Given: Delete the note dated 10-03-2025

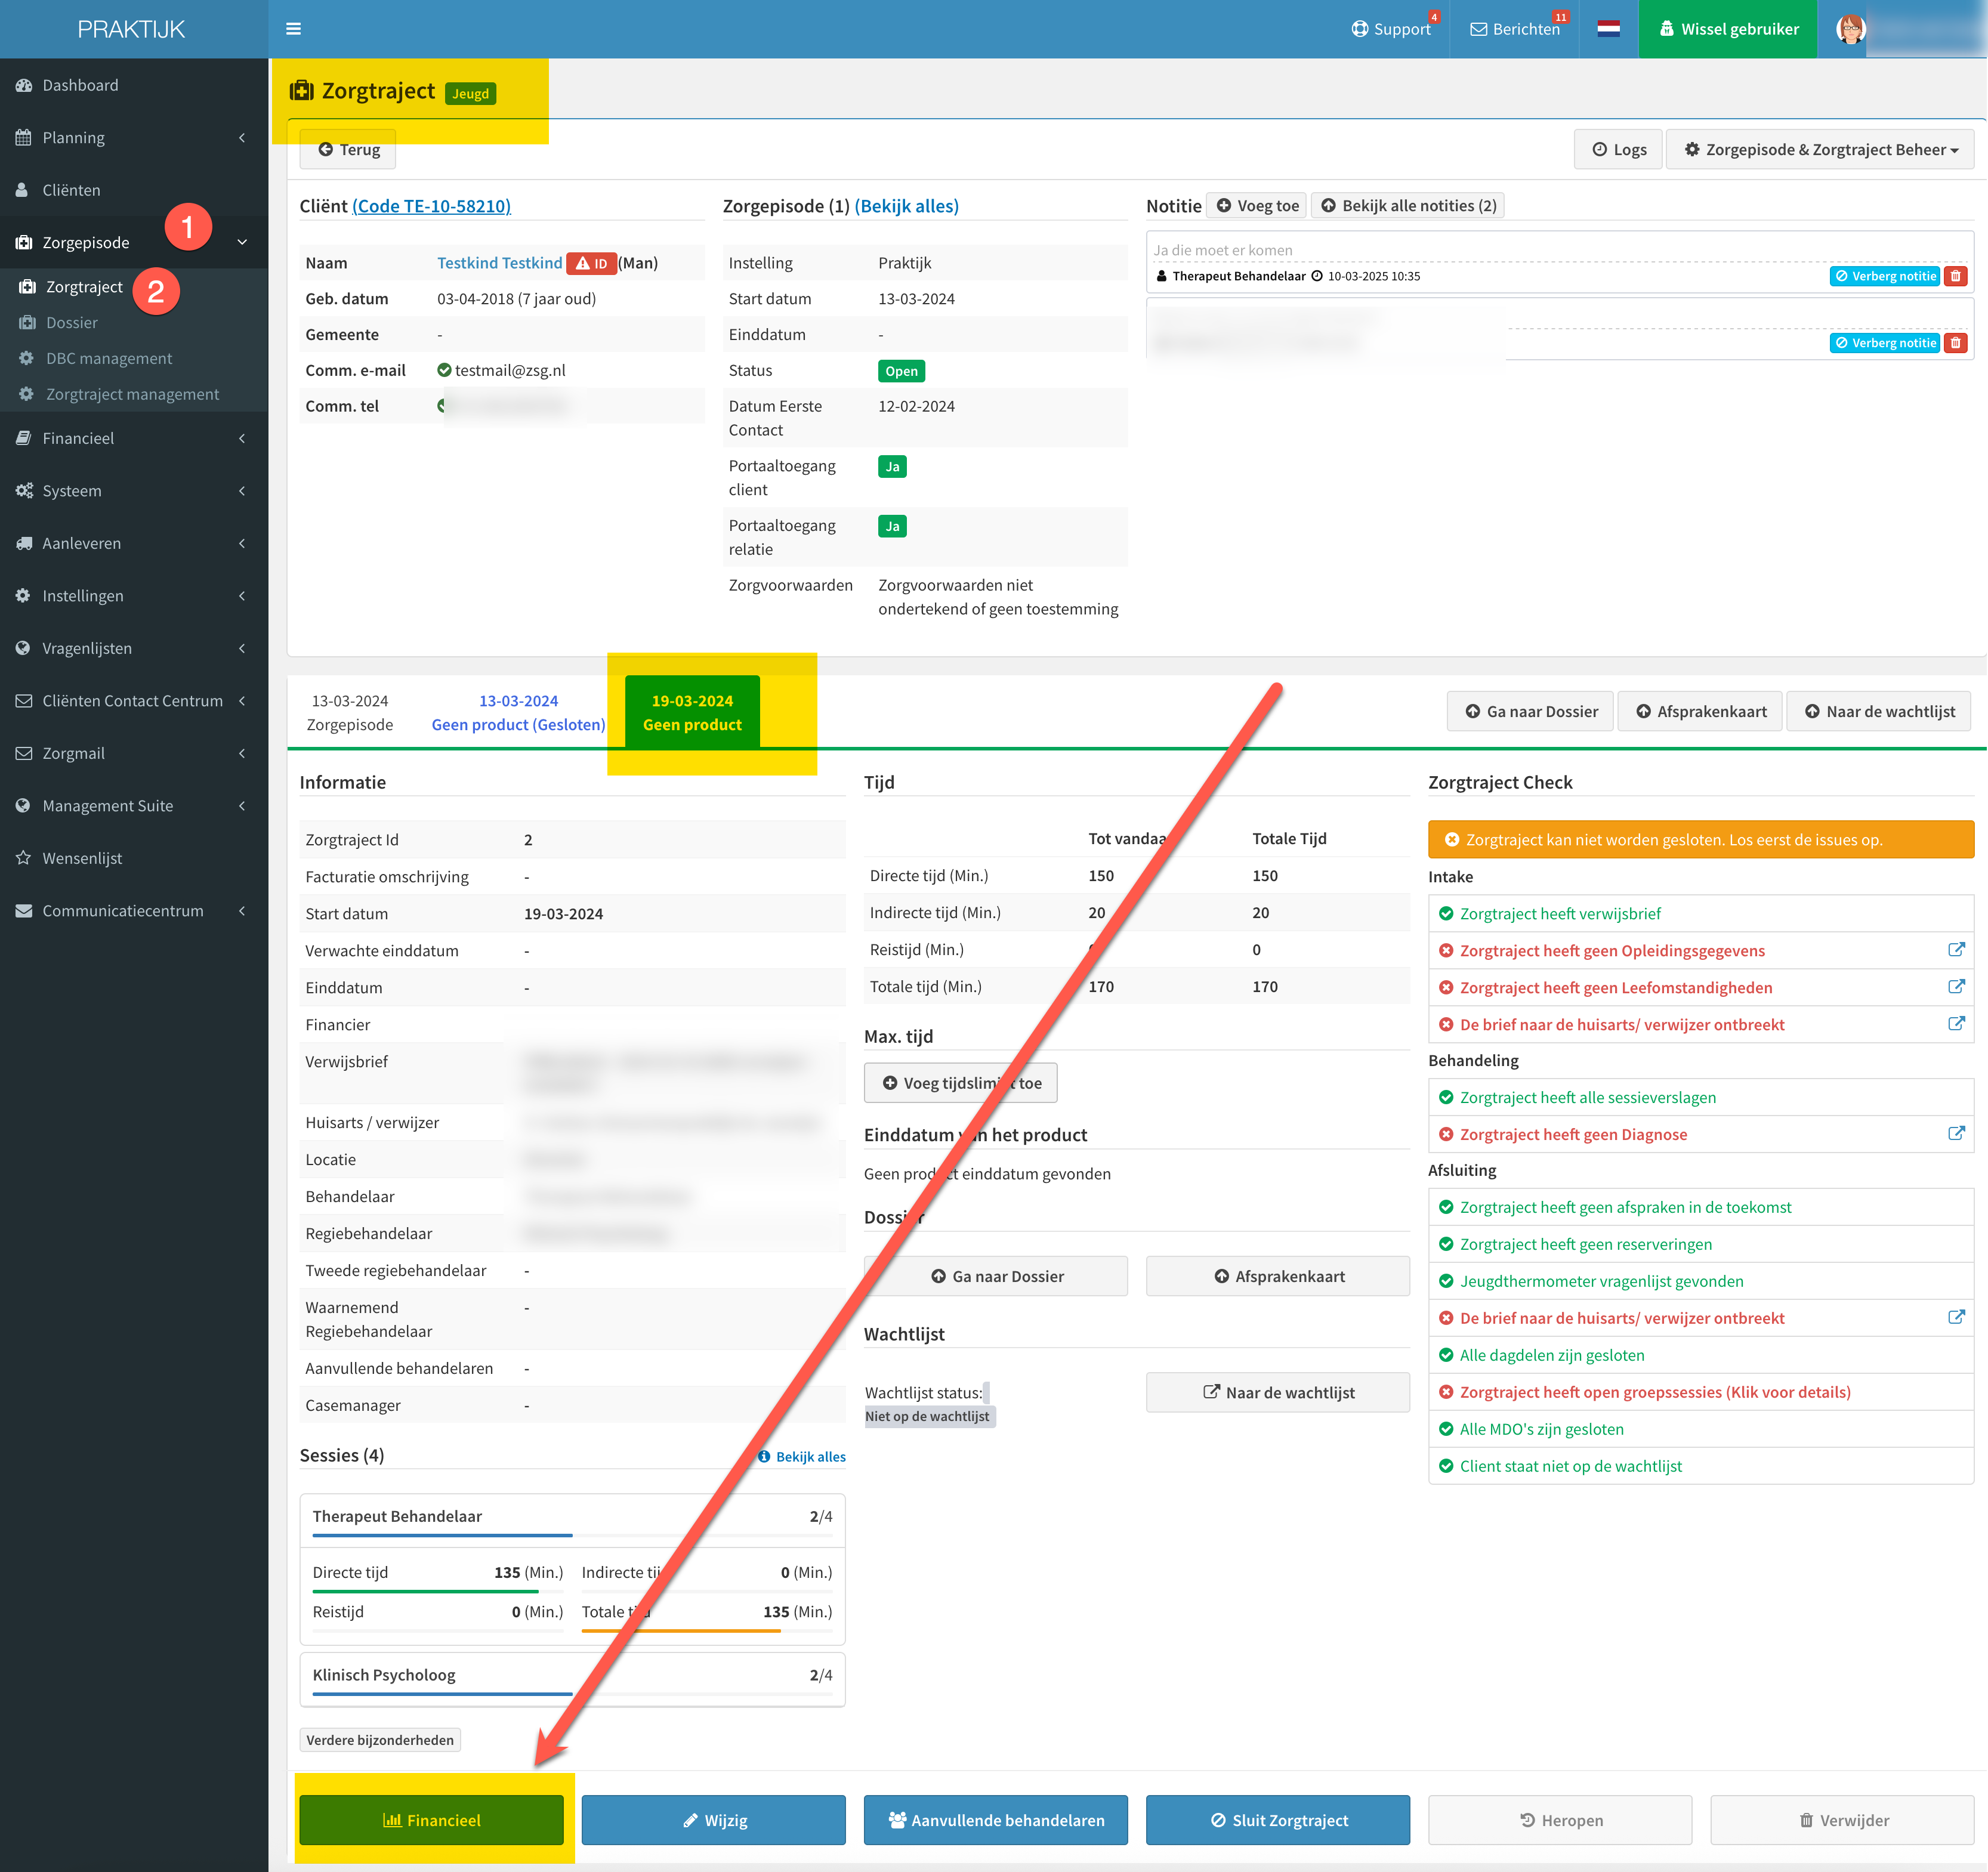Looking at the screenshot, I should tap(1956, 276).
